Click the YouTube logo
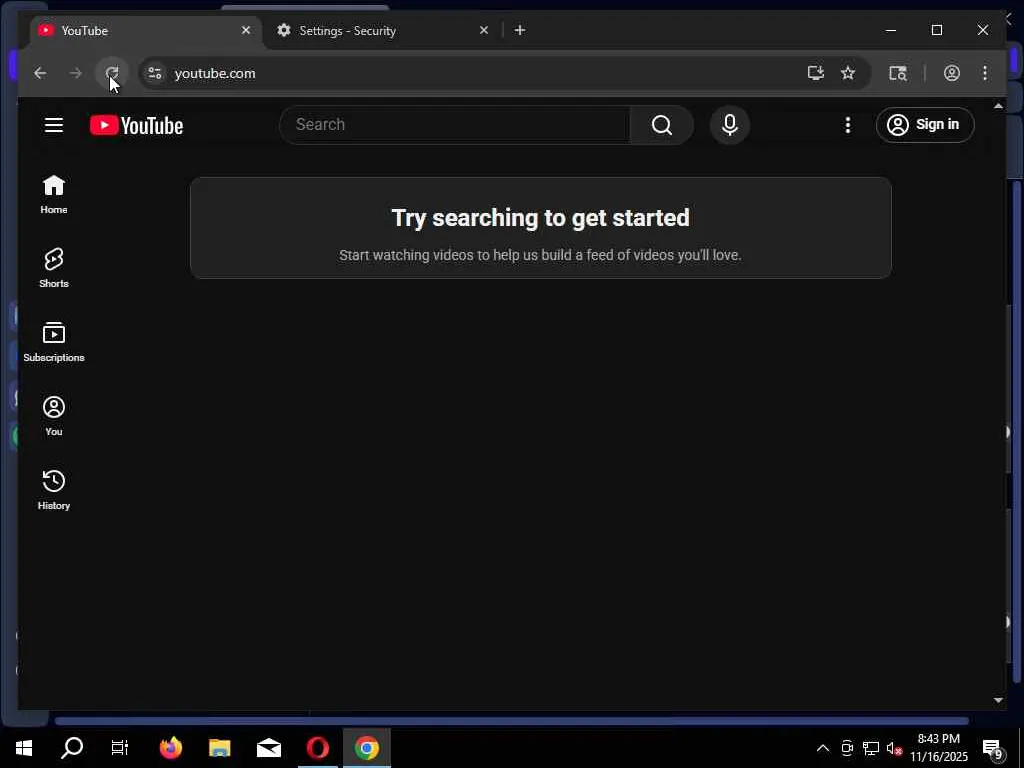Viewport: 1024px width, 768px height. click(x=136, y=125)
